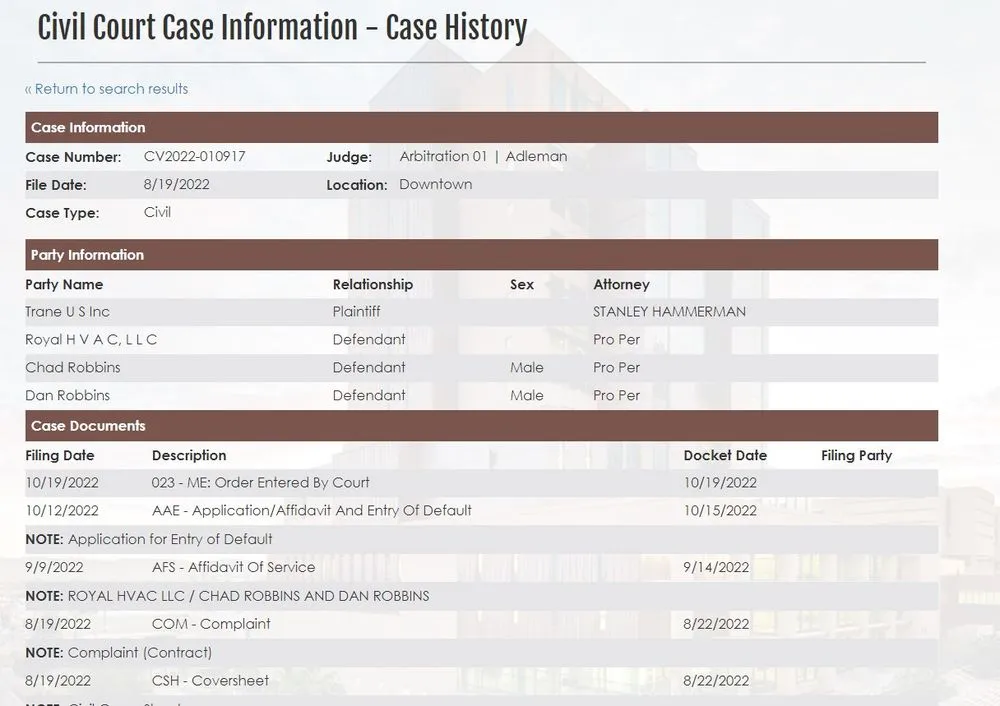Click the Dan Robbins party name
This screenshot has width=1000, height=706.
[x=67, y=396]
